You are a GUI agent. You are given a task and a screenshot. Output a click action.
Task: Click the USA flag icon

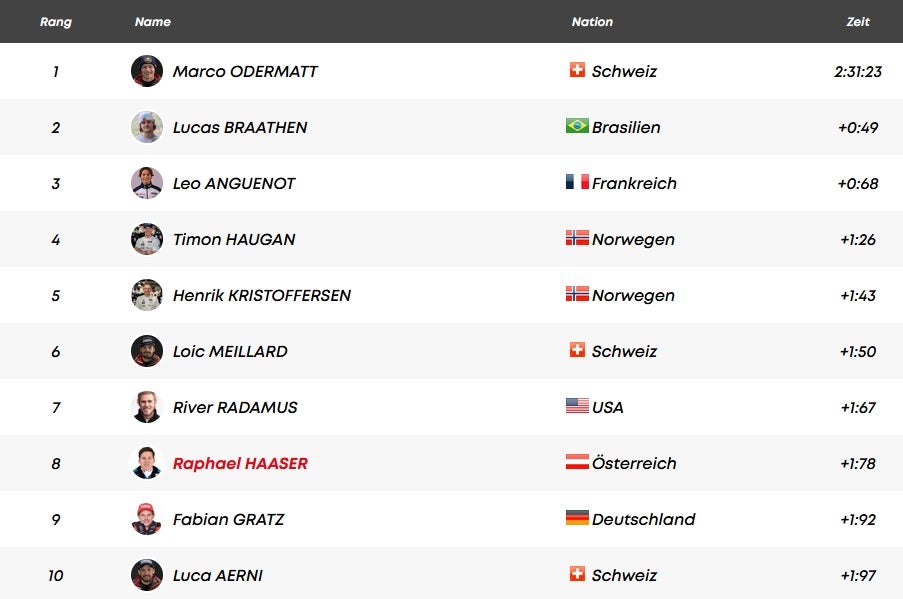(577, 406)
